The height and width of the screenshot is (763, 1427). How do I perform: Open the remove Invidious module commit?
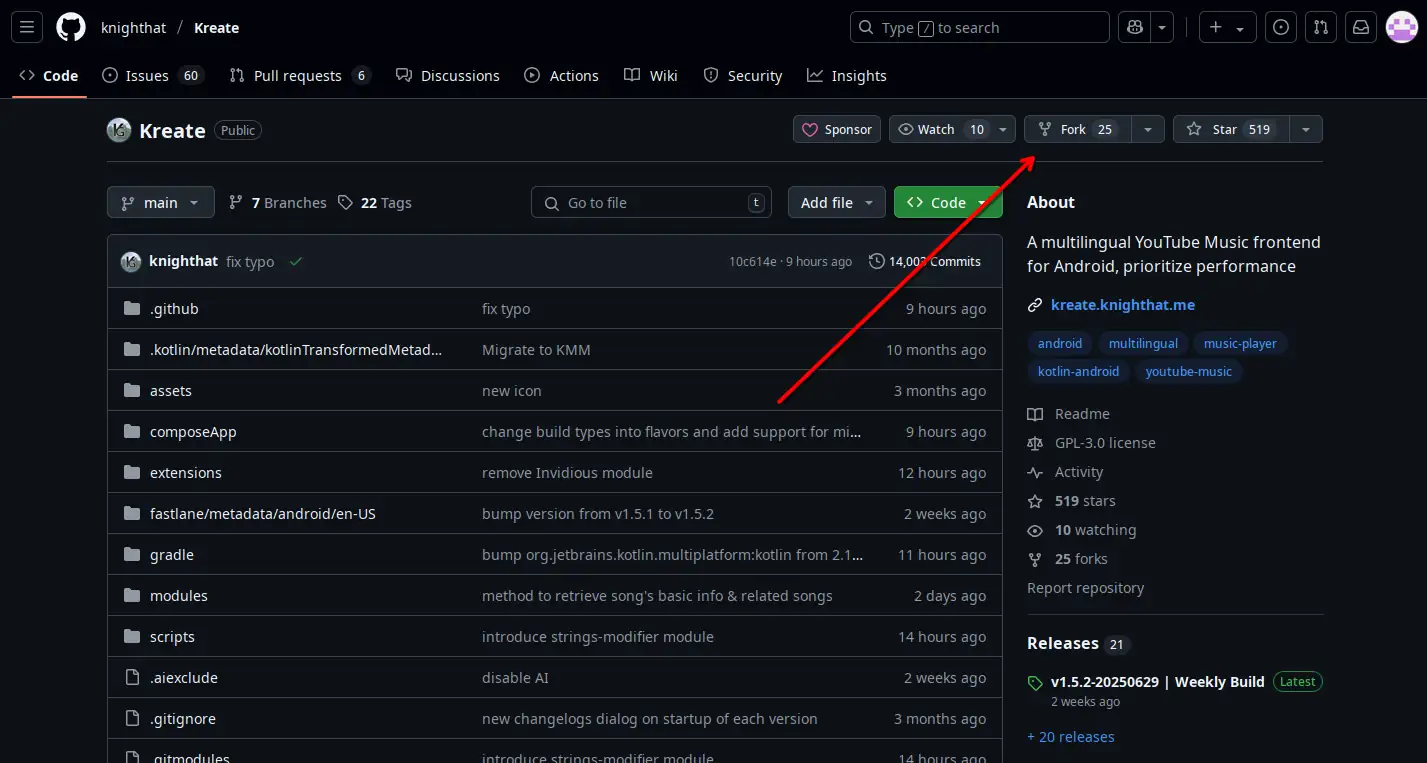click(x=567, y=473)
